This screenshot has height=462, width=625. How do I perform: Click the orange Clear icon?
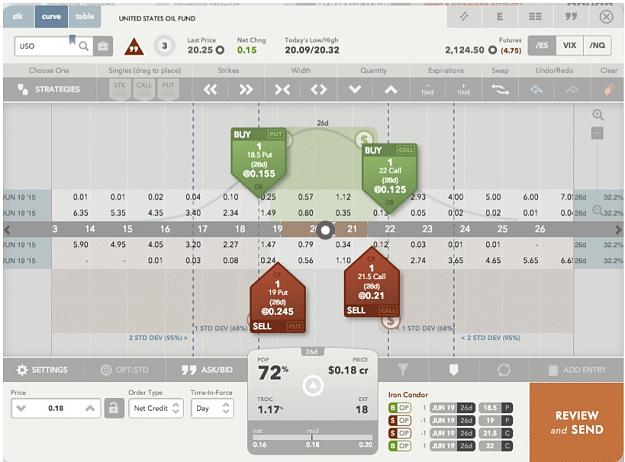(x=607, y=90)
